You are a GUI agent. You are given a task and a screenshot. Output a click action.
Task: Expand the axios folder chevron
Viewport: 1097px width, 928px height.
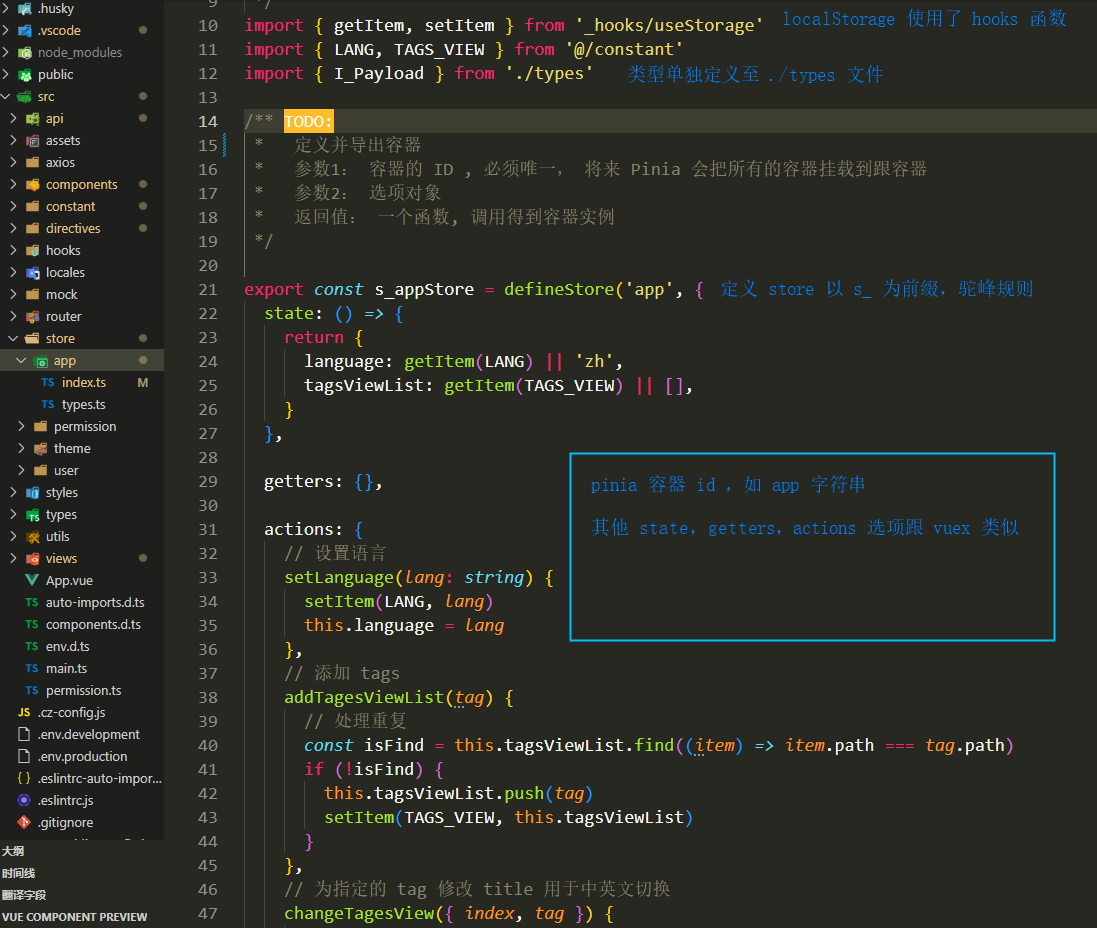coord(13,162)
